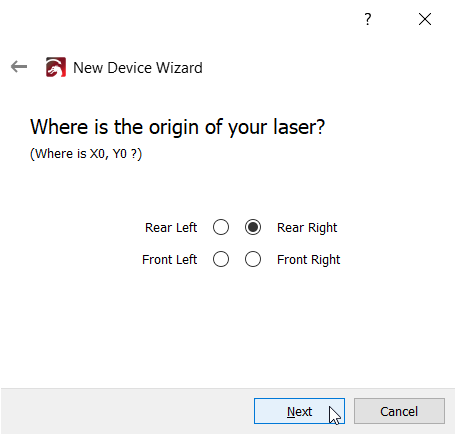Choose the Front Right radio button
This screenshot has width=456, height=435.
(x=253, y=259)
